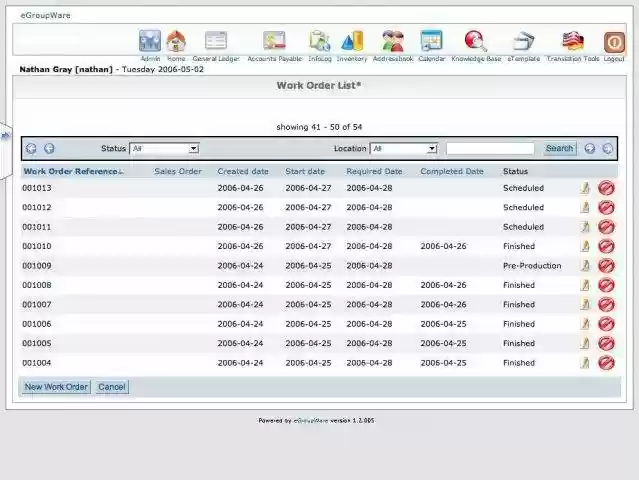Go to next page of results
639x480 pixels.
pos(590,148)
